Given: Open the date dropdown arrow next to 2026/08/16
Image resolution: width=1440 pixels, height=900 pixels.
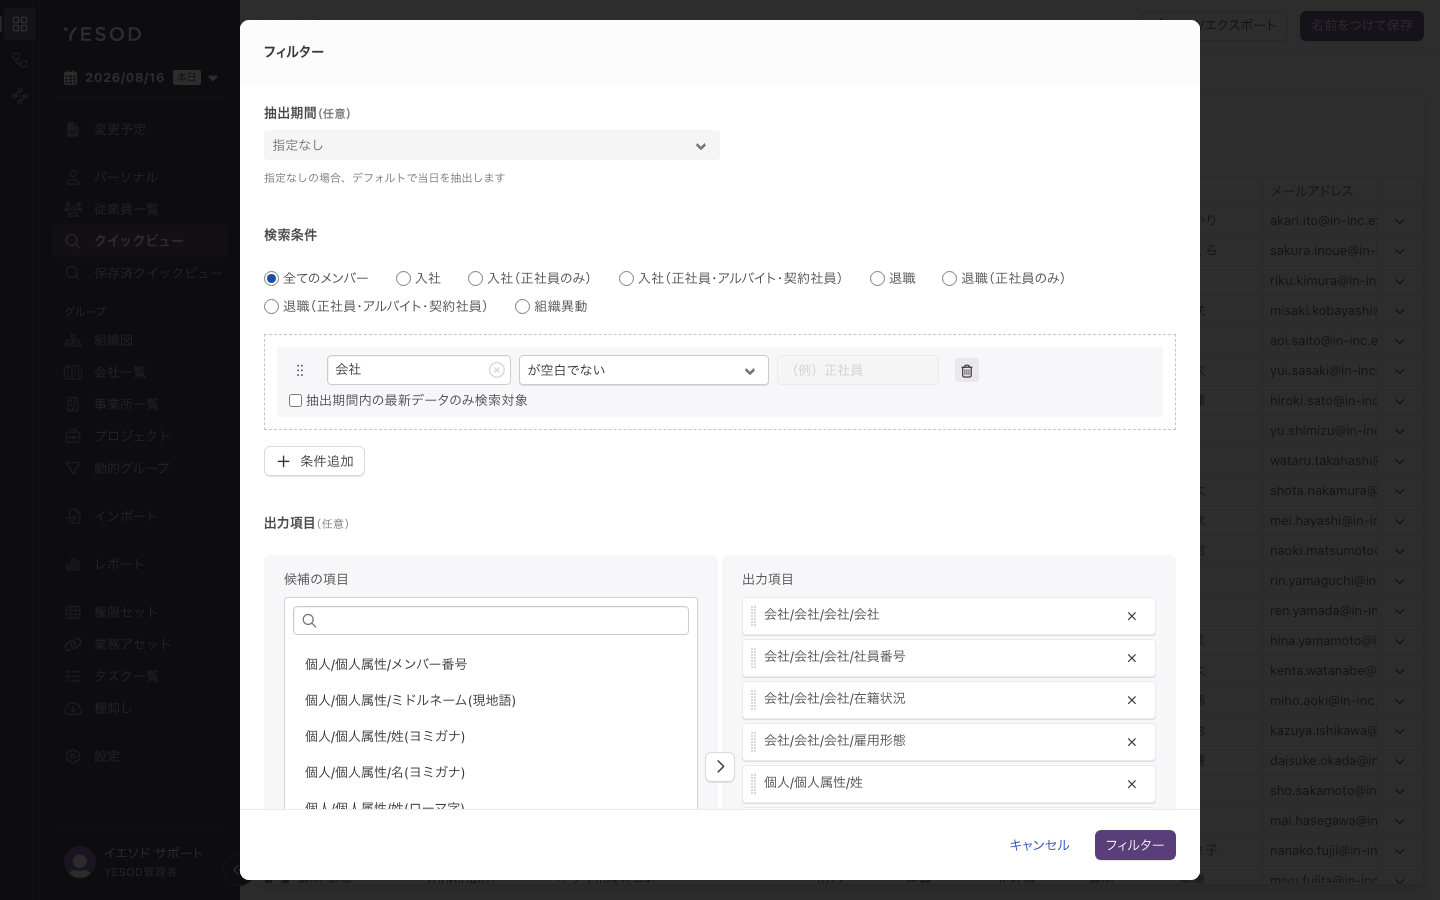Looking at the screenshot, I should [x=213, y=78].
